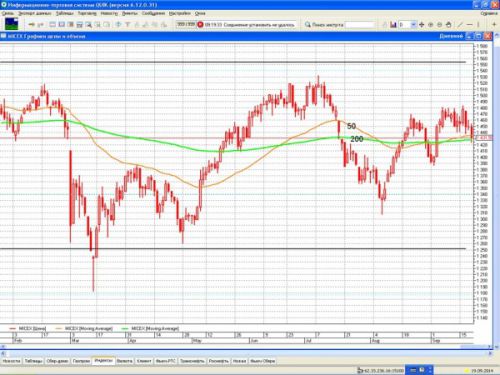Image resolution: width=500 pixels, height=375 pixels.
Task: Select the horizontal line drawing tool
Action: point(469,25)
